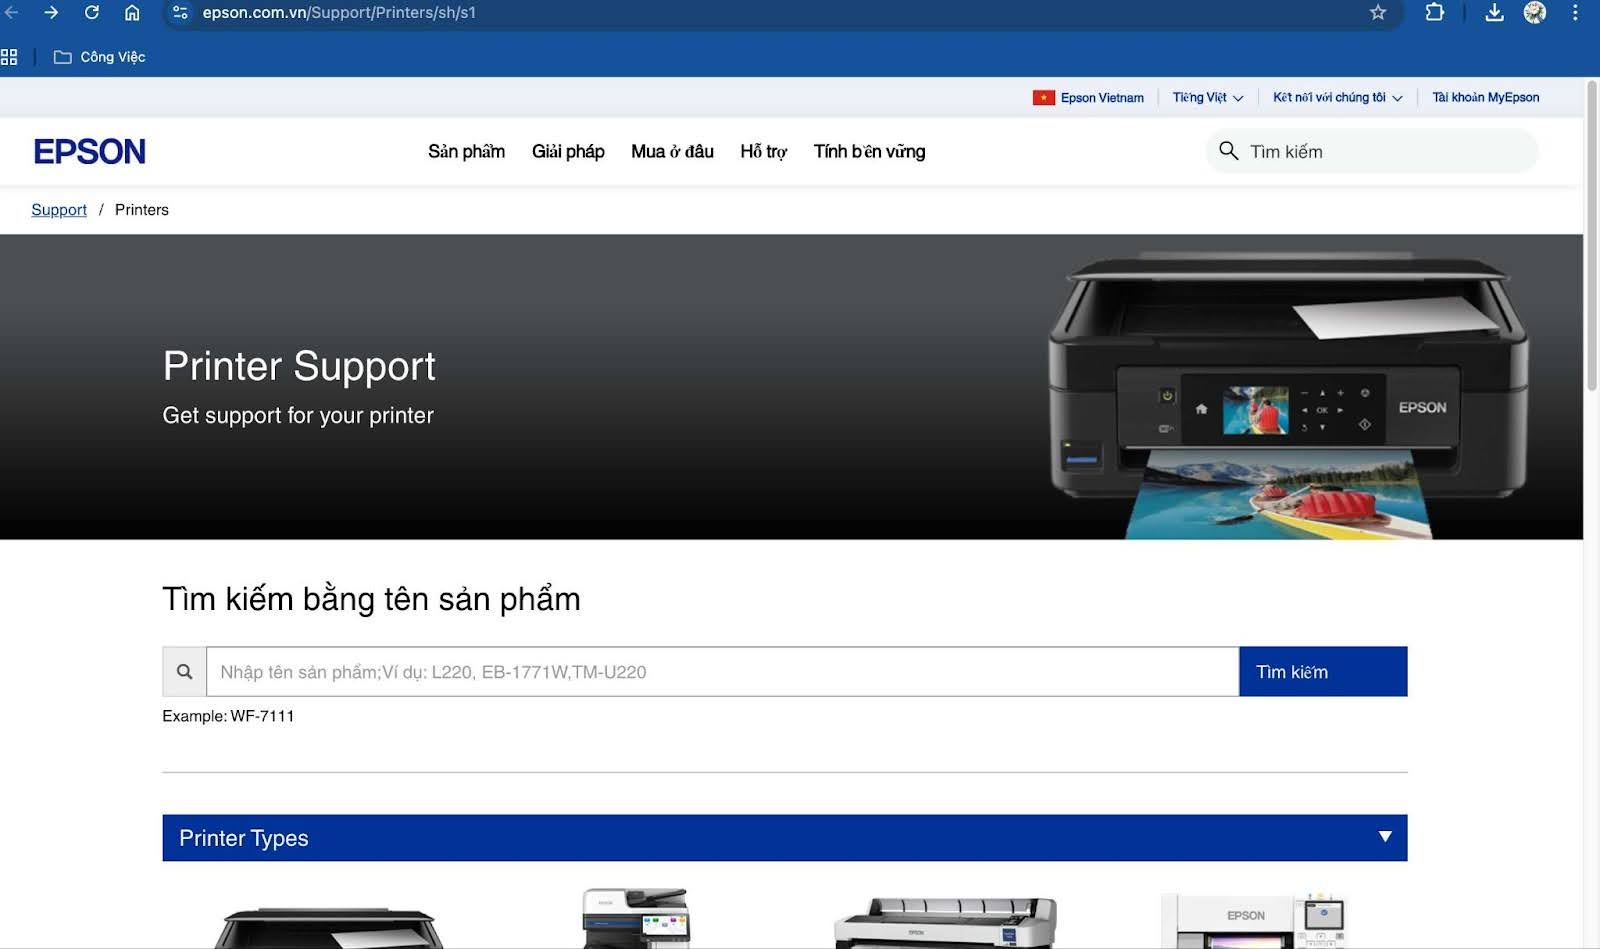Click the EPSON logo
The width and height of the screenshot is (1600, 949).
tap(90, 150)
